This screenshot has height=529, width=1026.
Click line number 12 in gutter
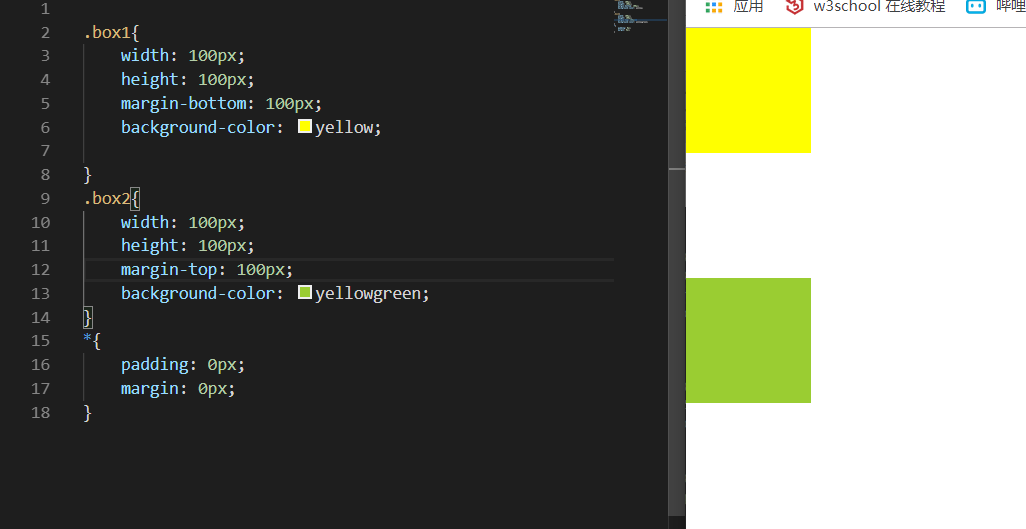point(41,270)
